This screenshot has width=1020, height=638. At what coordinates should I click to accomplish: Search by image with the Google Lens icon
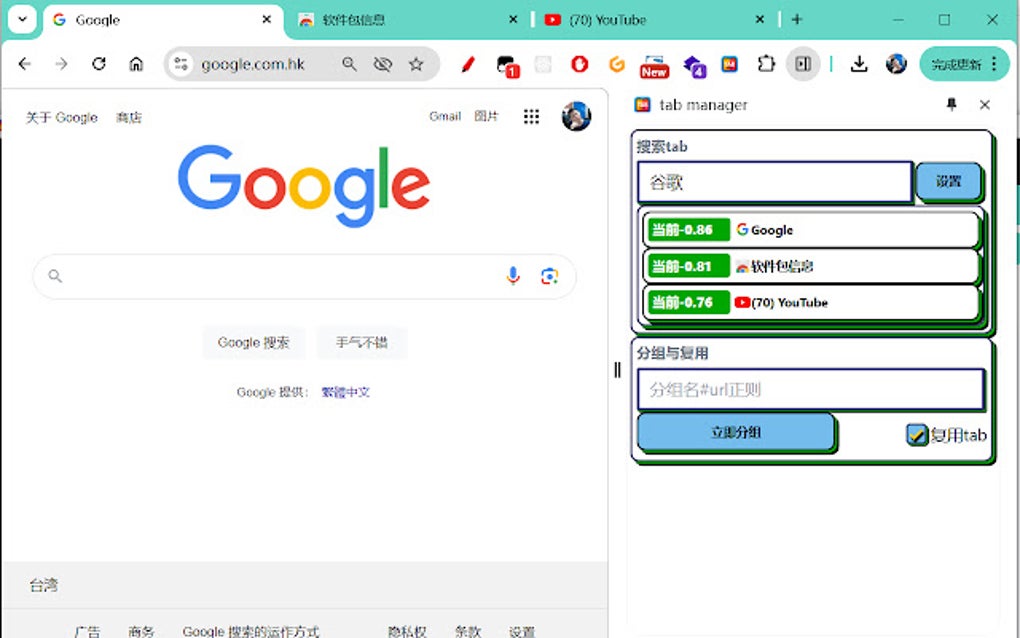(x=549, y=276)
